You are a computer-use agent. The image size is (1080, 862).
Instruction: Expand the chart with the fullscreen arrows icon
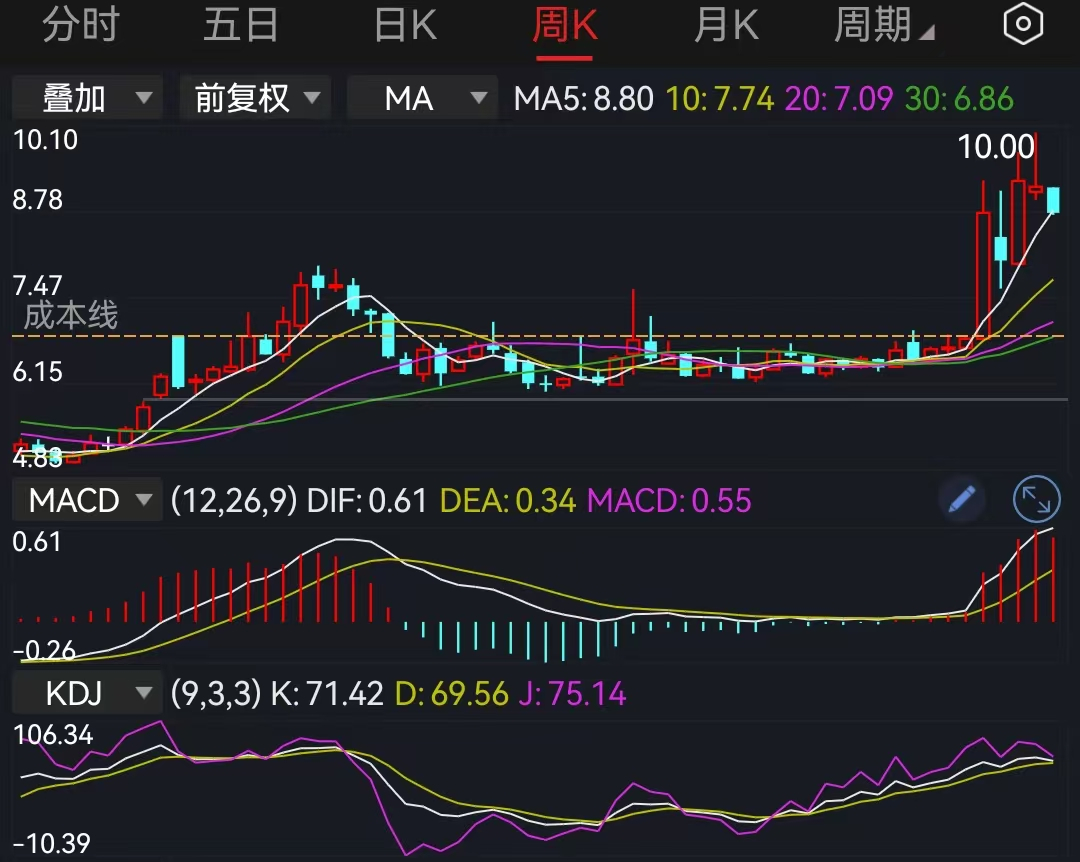[1036, 500]
